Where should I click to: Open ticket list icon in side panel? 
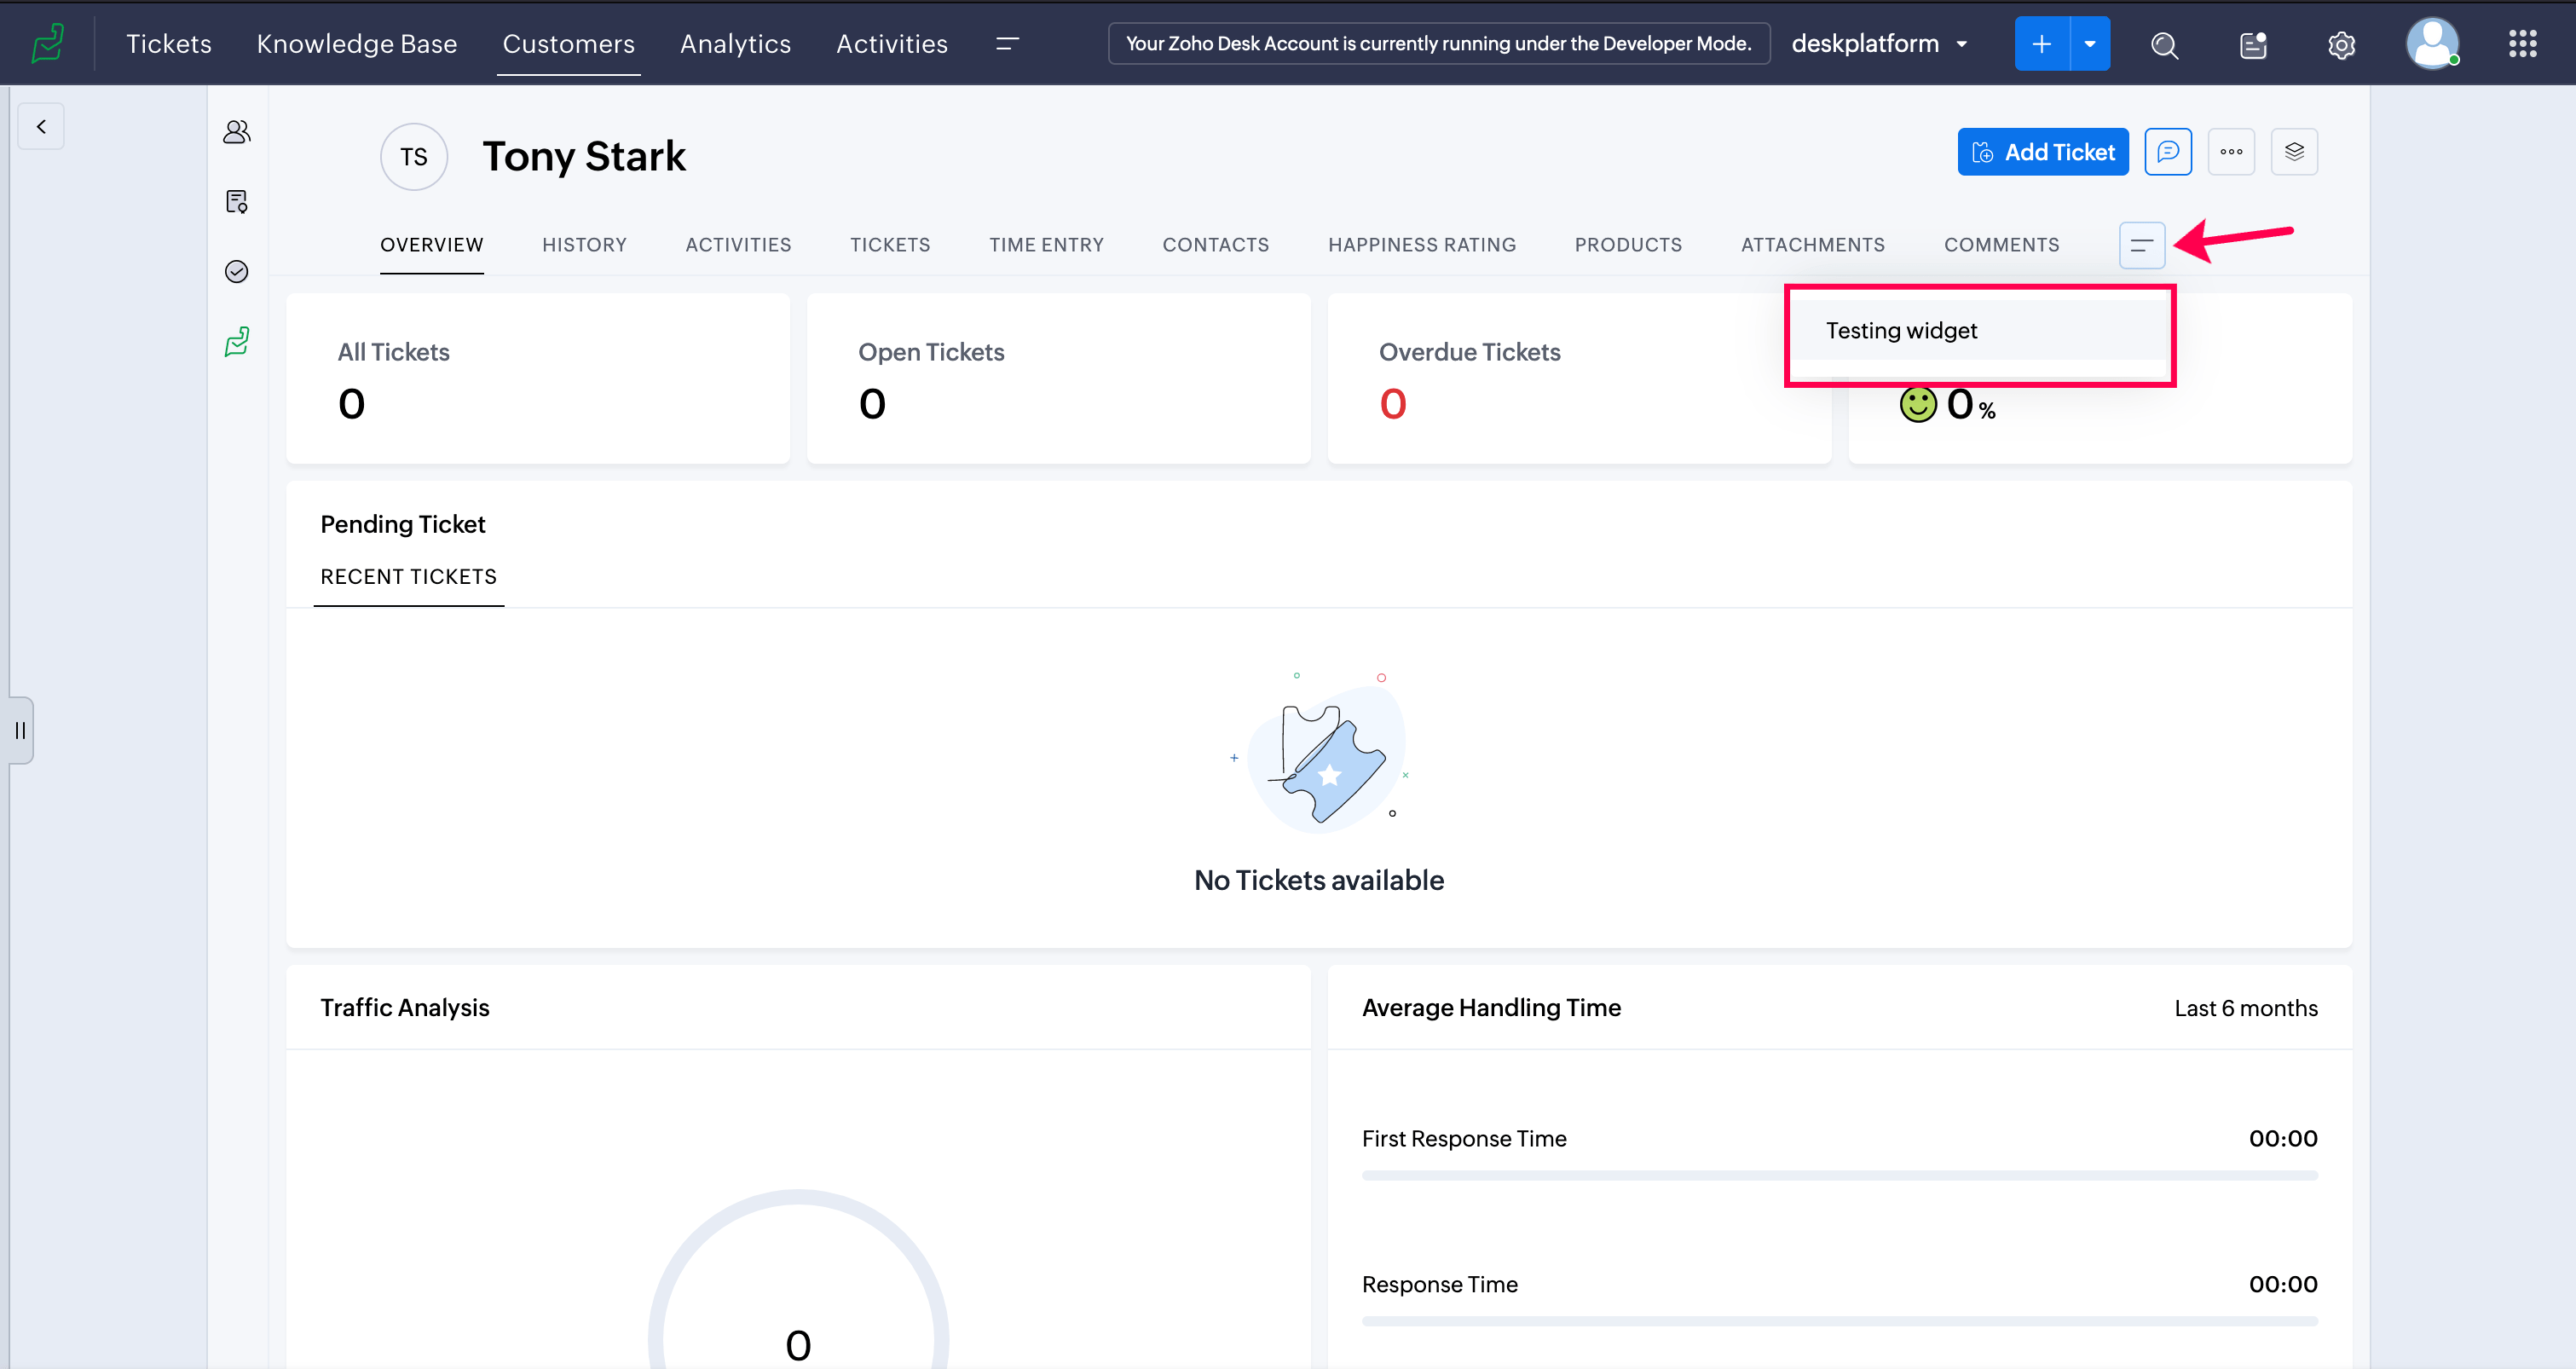pos(237,202)
